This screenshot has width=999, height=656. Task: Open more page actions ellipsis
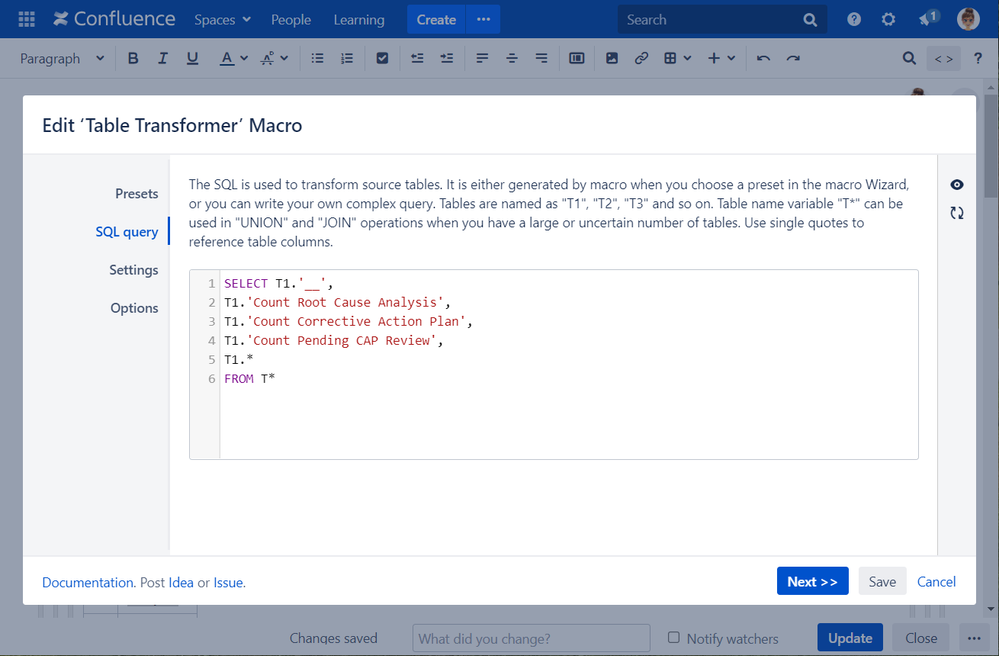click(974, 638)
